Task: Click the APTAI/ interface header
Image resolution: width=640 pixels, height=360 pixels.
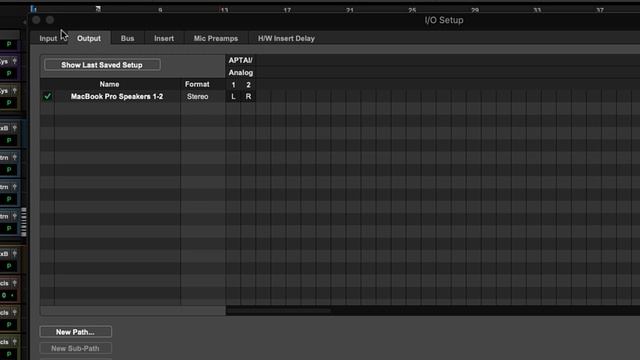Action: click(x=240, y=60)
